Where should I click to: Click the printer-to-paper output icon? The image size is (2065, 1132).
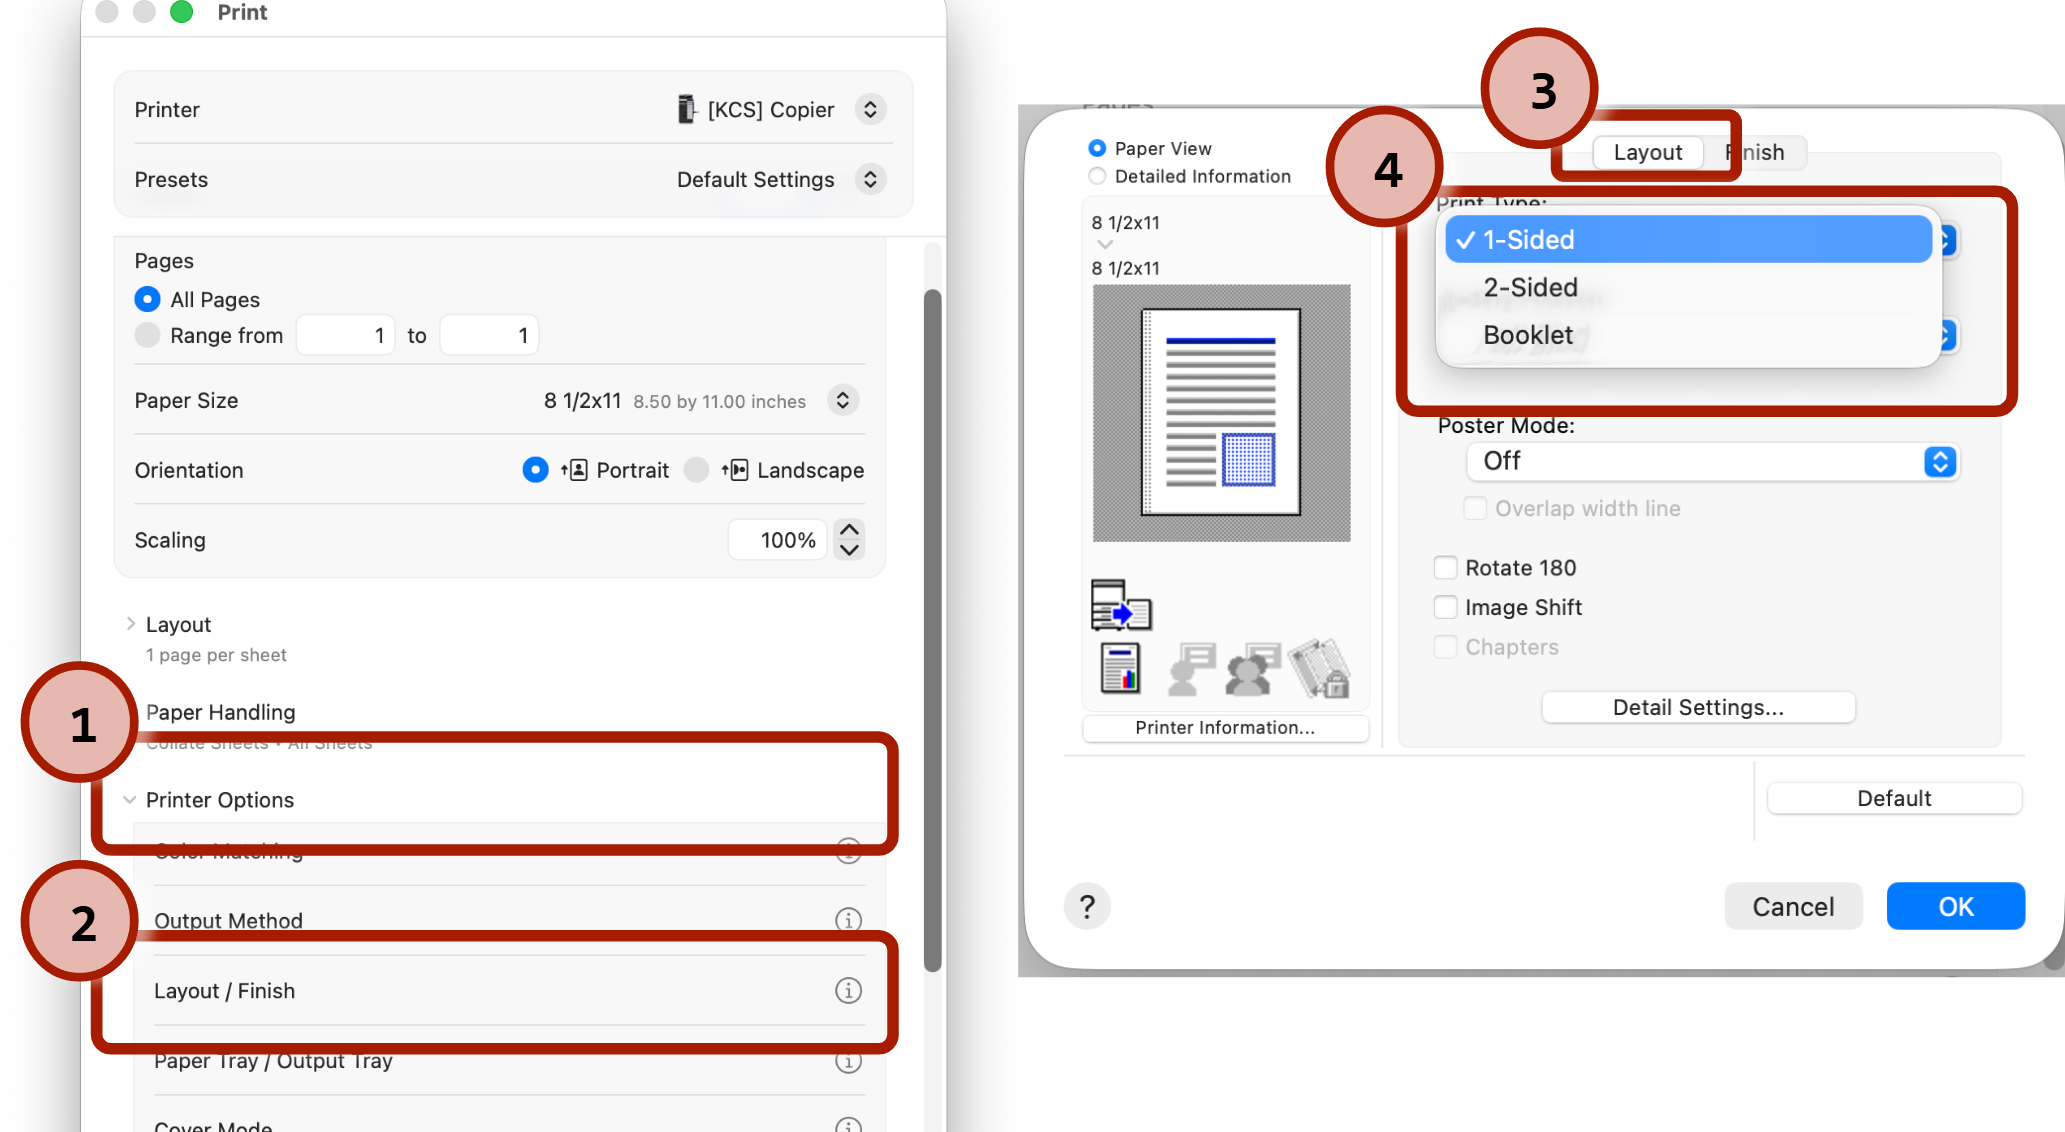click(x=1120, y=605)
